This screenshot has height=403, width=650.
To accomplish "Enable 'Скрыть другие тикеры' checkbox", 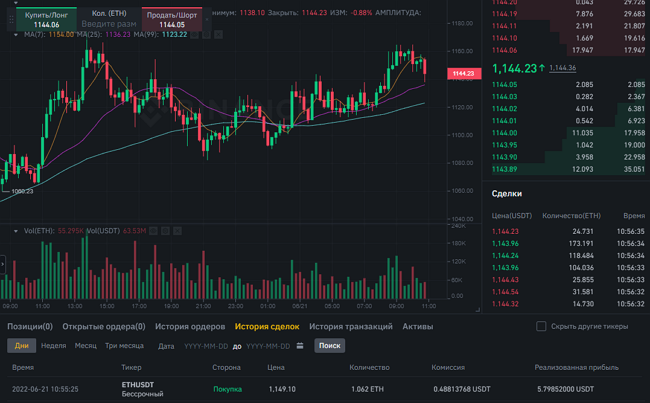I will tap(541, 326).
